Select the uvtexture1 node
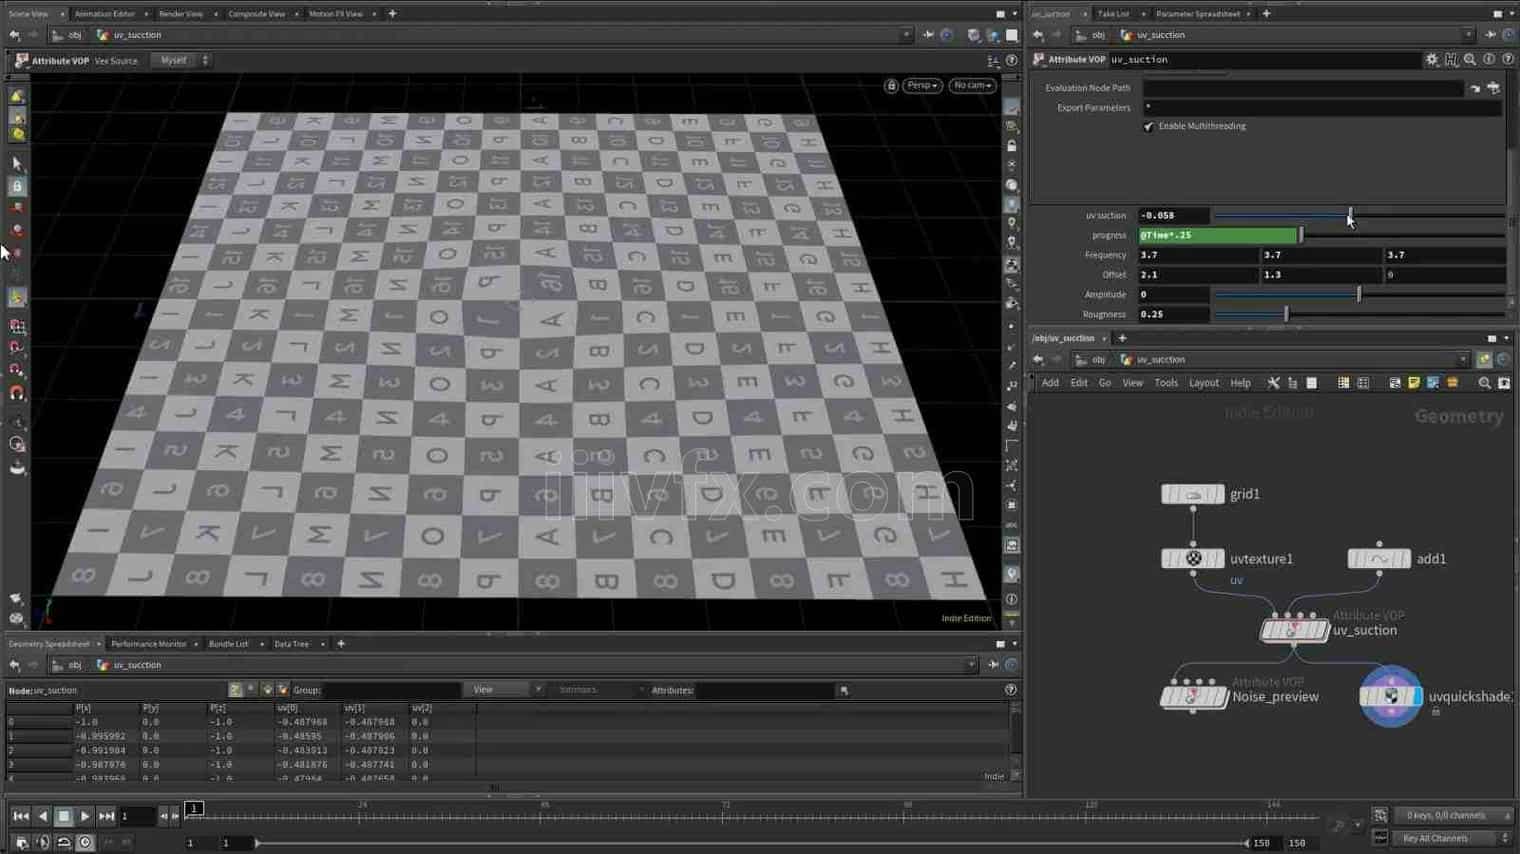This screenshot has height=854, width=1520. click(x=1192, y=559)
